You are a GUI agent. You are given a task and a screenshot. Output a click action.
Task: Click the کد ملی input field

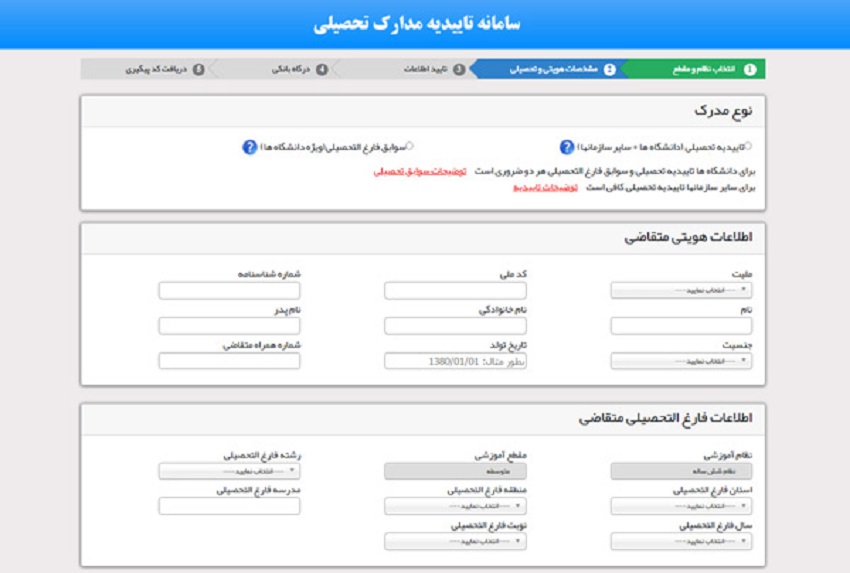click(x=455, y=291)
